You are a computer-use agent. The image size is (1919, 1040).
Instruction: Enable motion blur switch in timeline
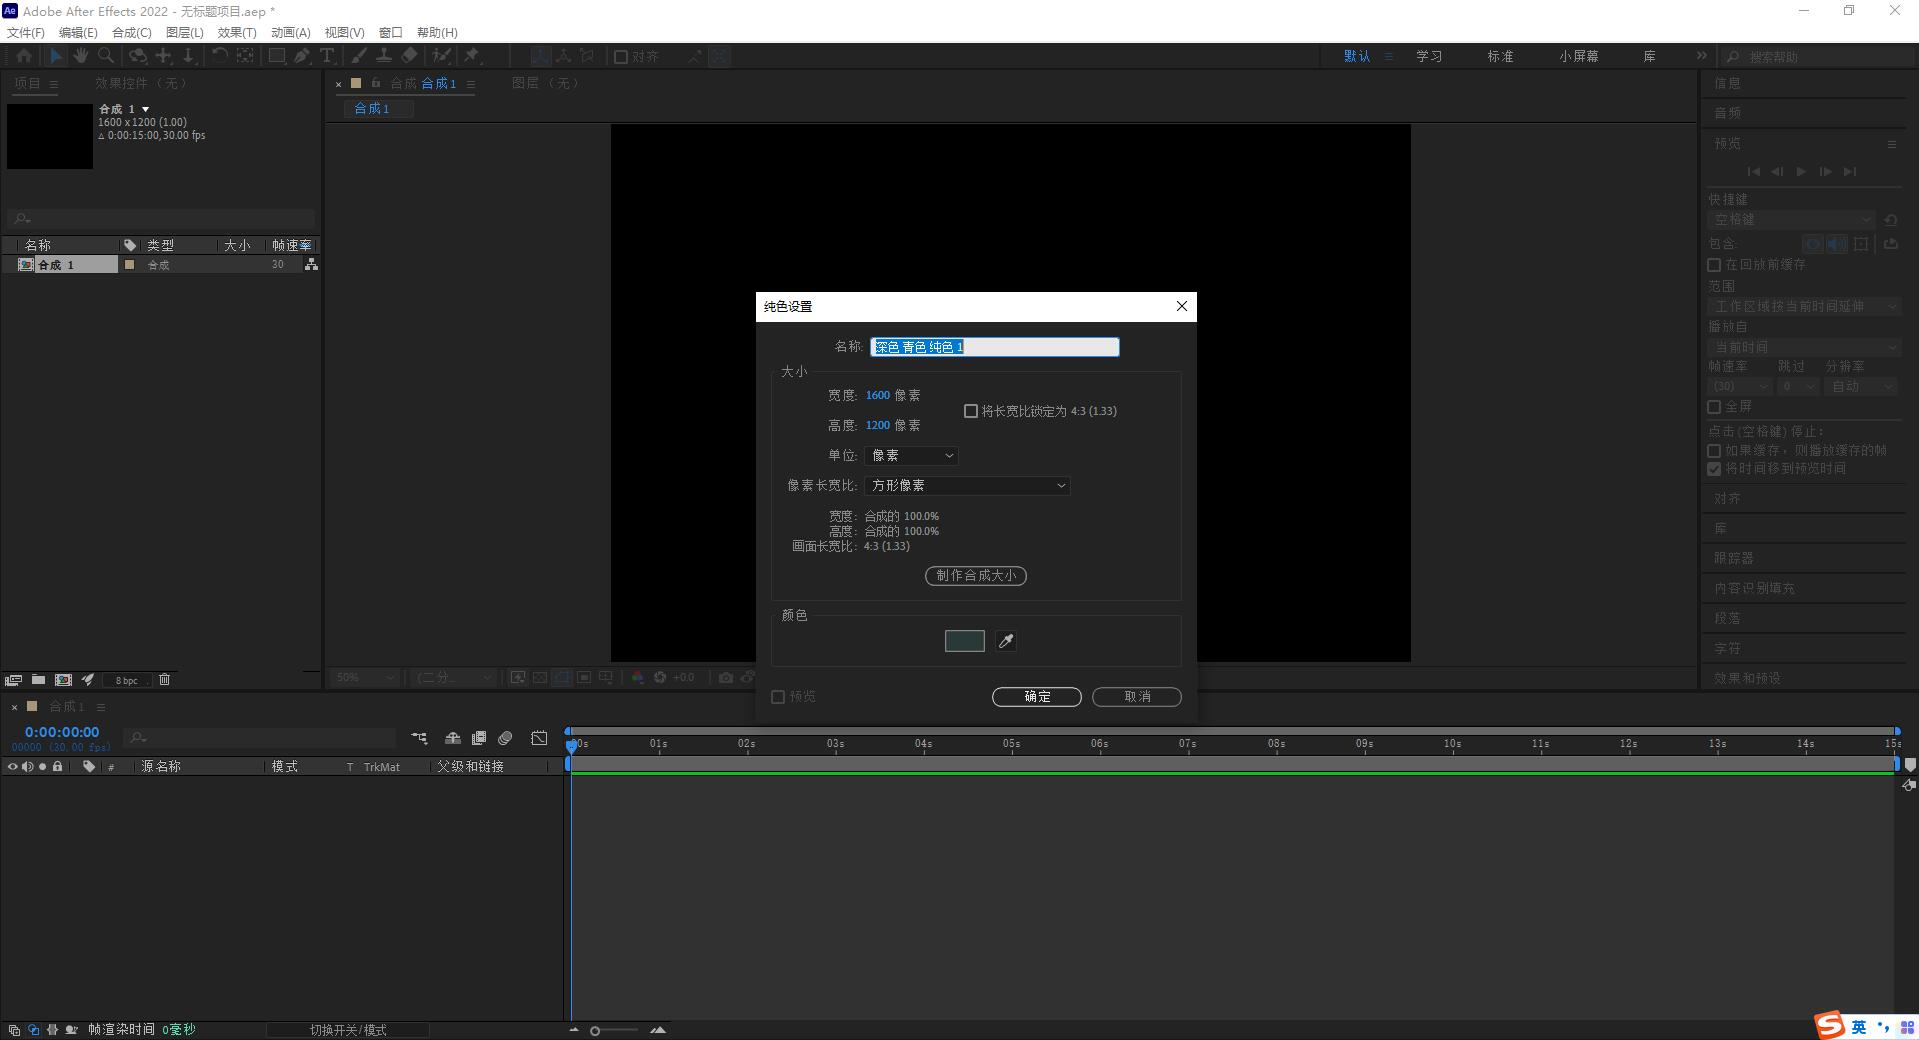click(505, 738)
